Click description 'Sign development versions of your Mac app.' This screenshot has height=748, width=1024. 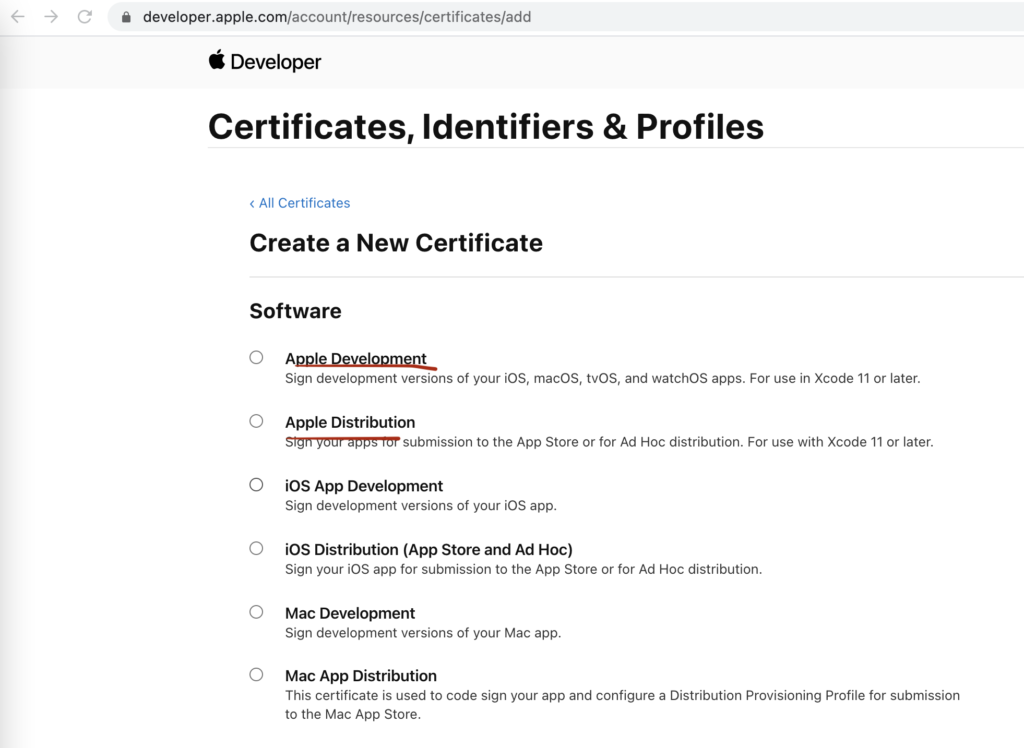(423, 633)
